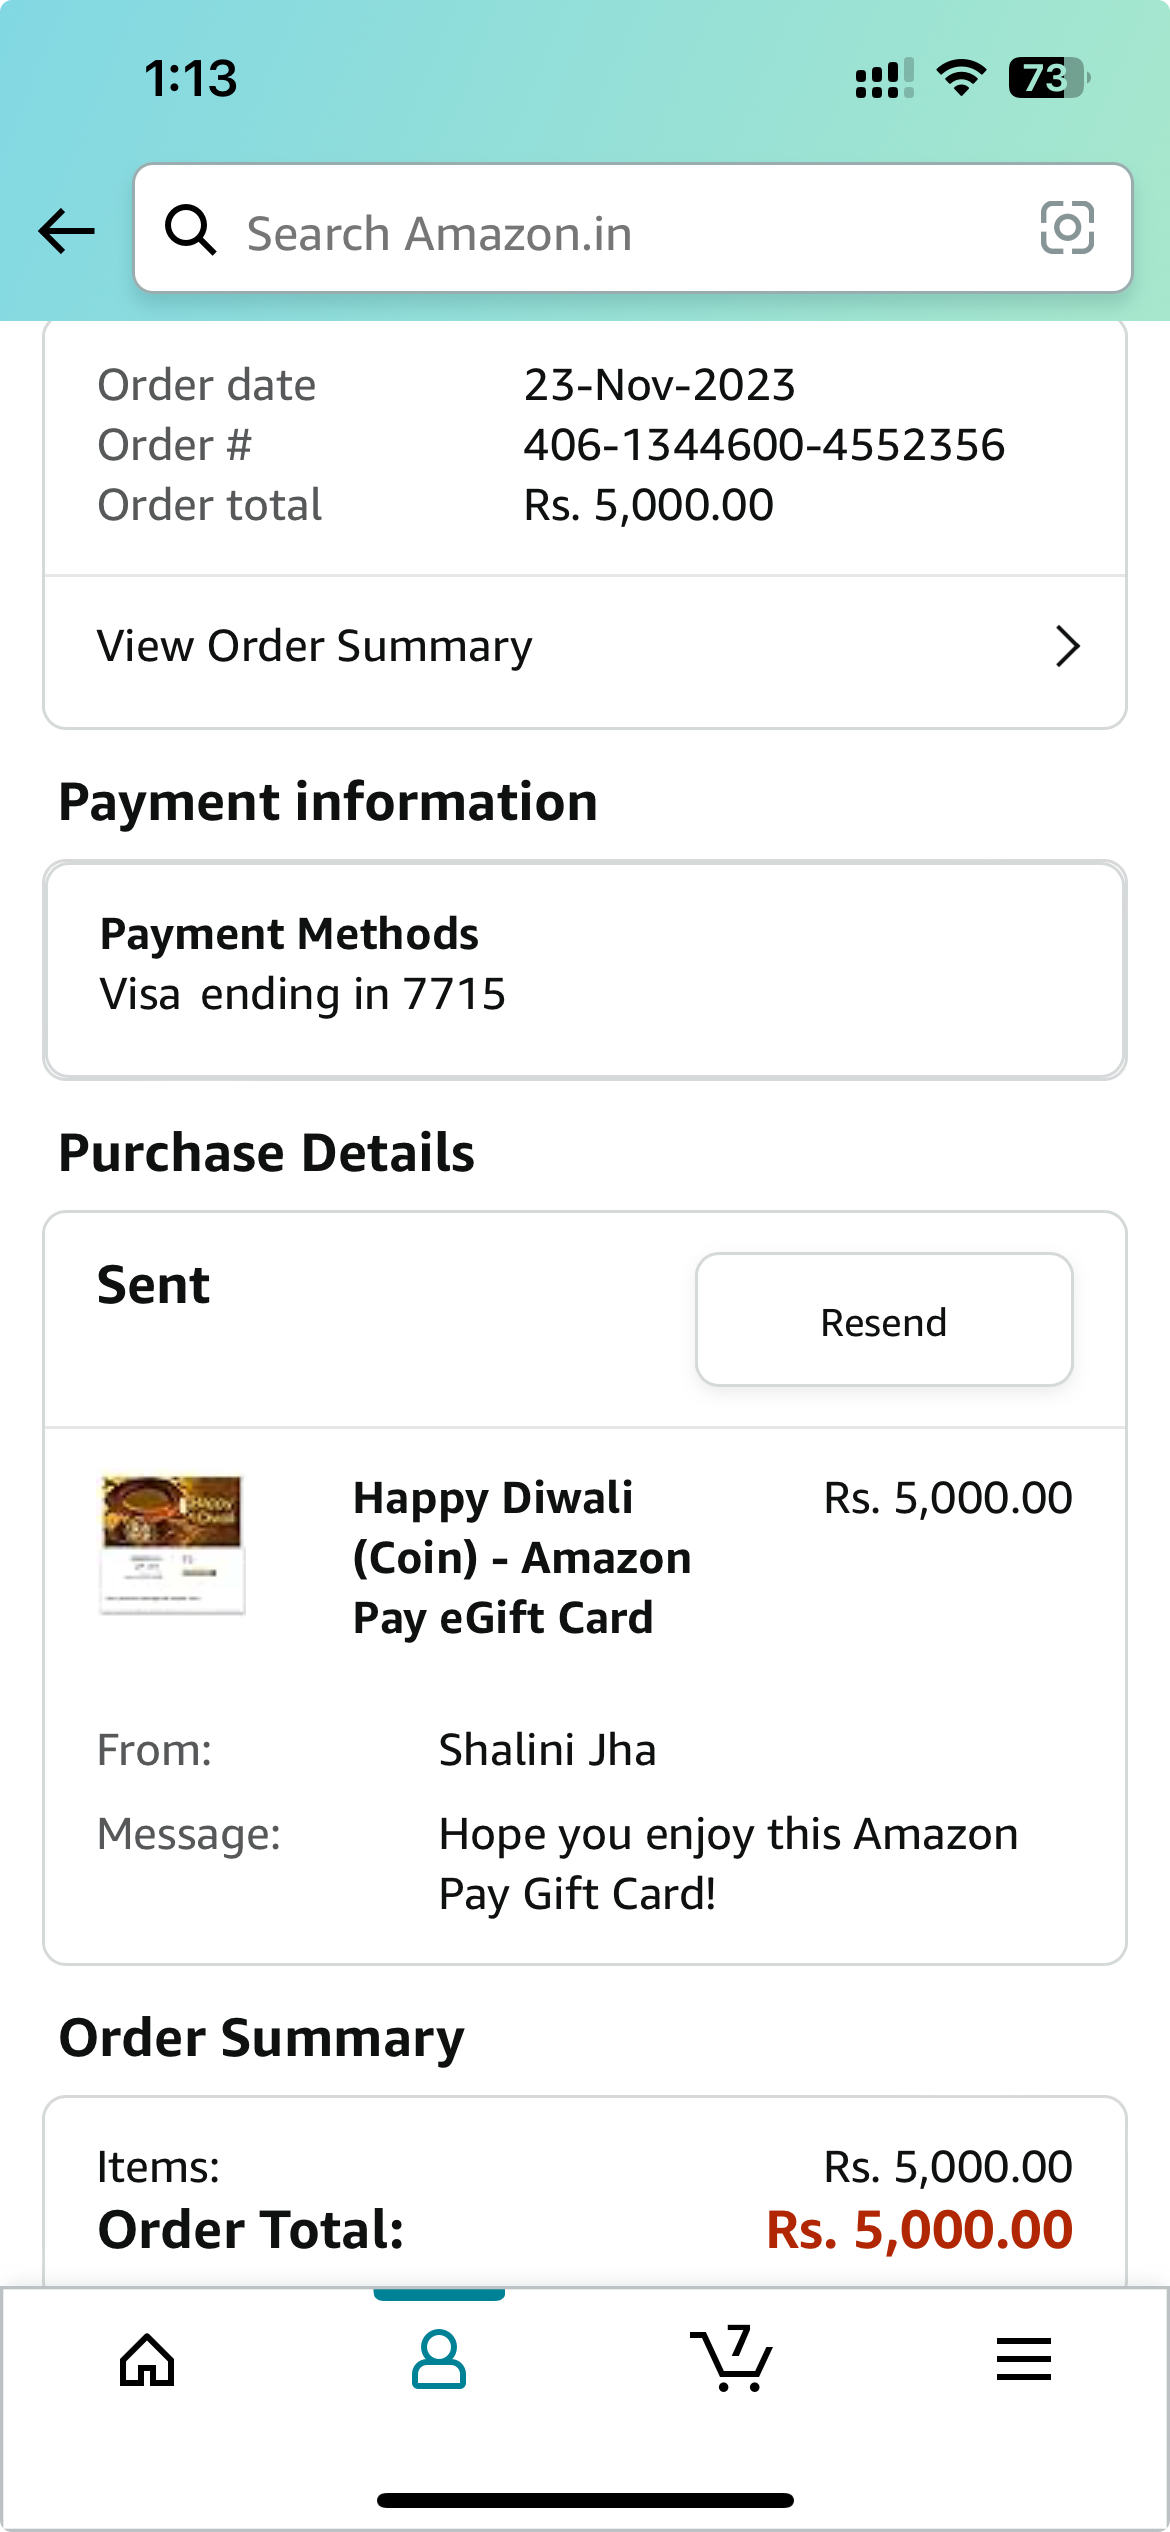Tap the battery status indicator
The image size is (1170, 2532).
pyautogui.click(x=1047, y=78)
